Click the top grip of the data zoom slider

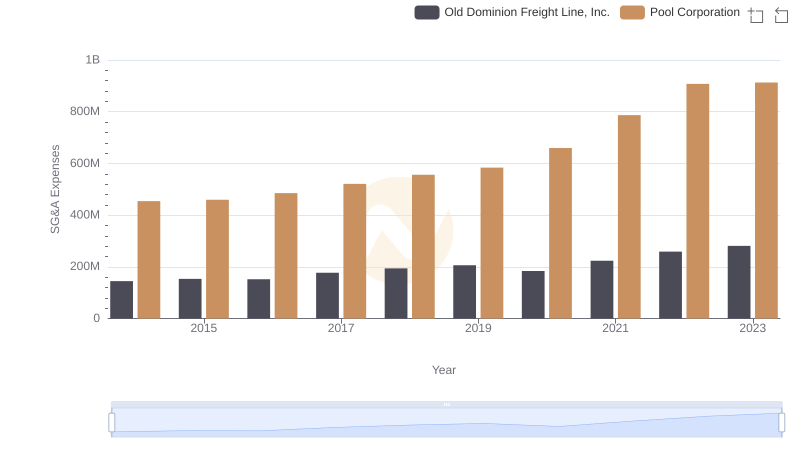pyautogui.click(x=446, y=404)
